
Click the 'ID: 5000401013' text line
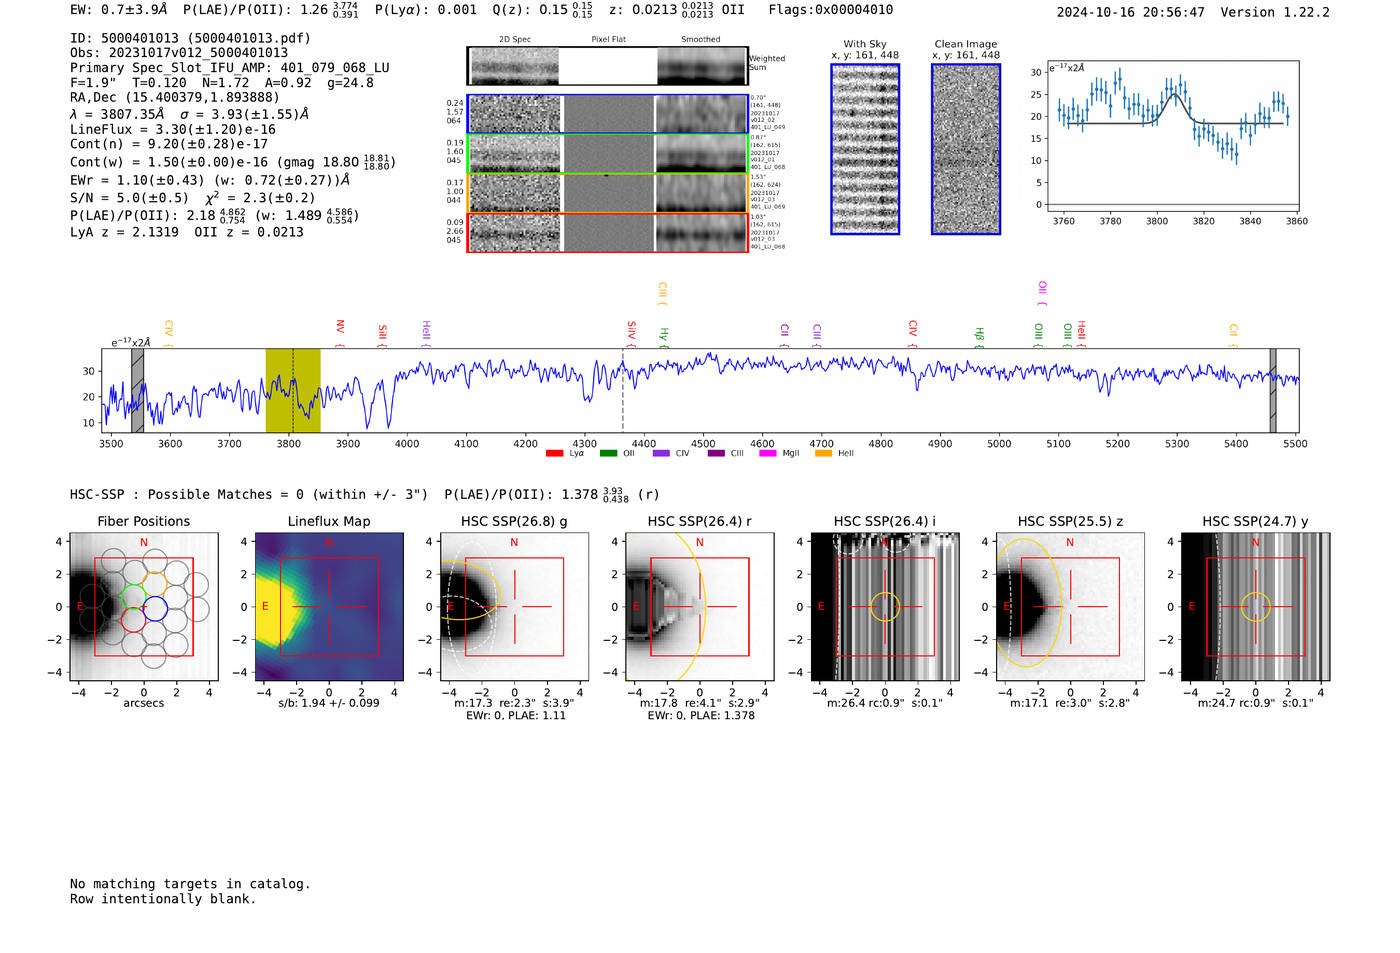coord(191,38)
